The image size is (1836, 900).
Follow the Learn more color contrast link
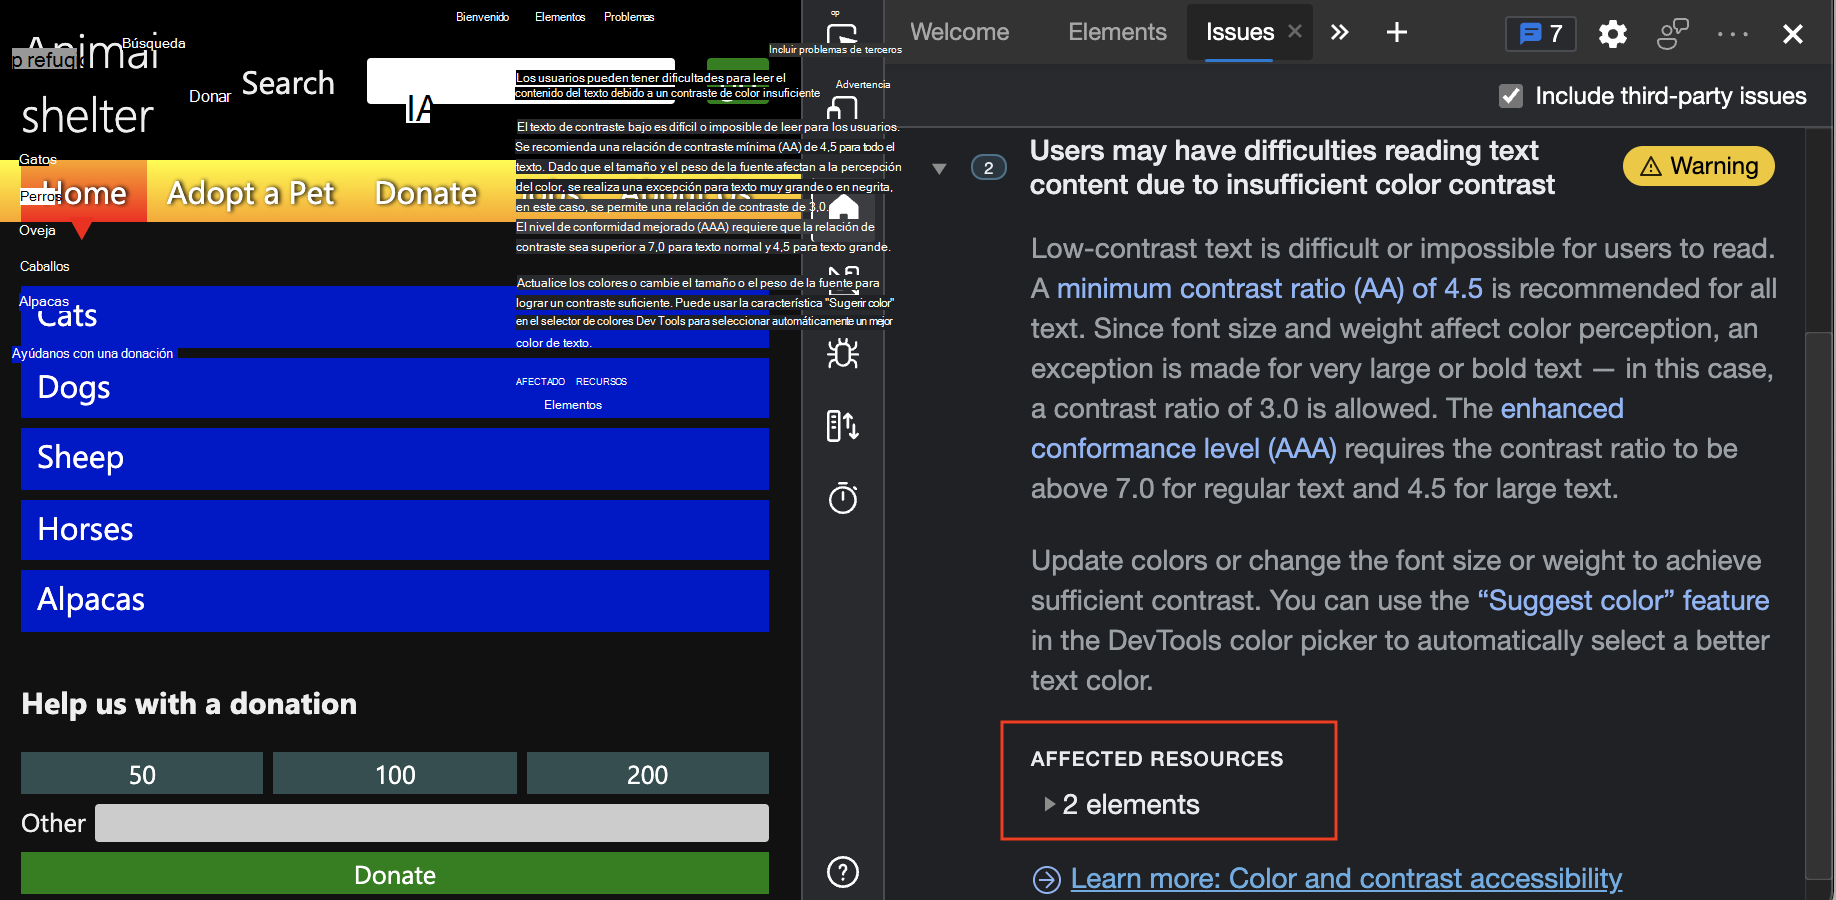pyautogui.click(x=1346, y=878)
